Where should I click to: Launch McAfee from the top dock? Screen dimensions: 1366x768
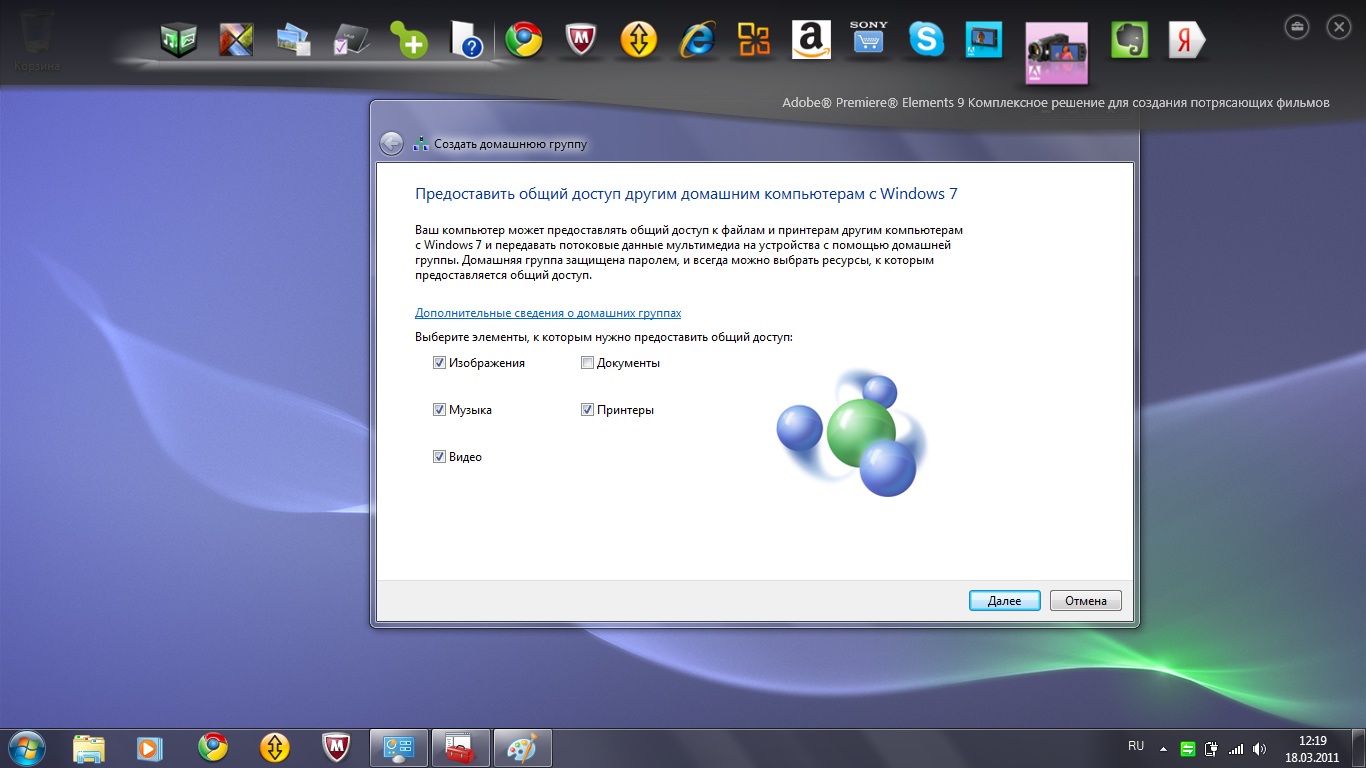[x=581, y=40]
